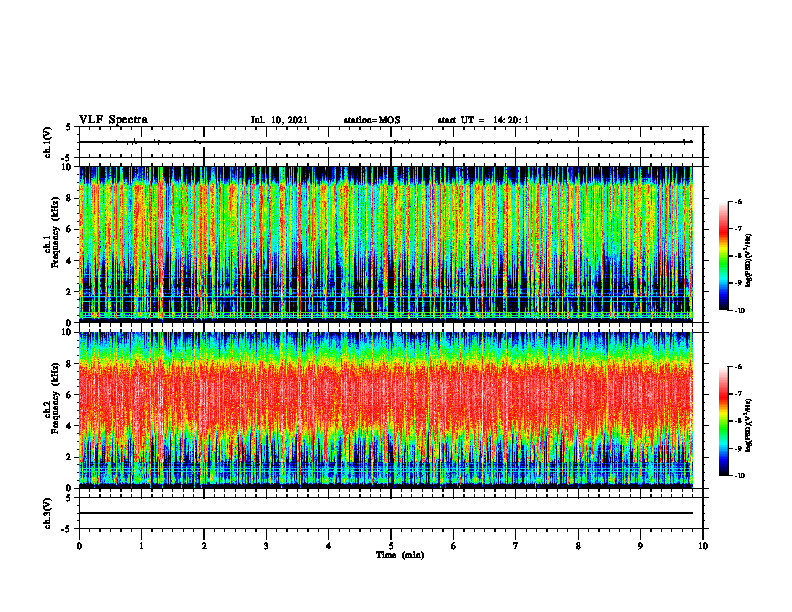This screenshot has height=612, width=792.
Task: Click time-axis tick label "9"
Action: tap(640, 546)
